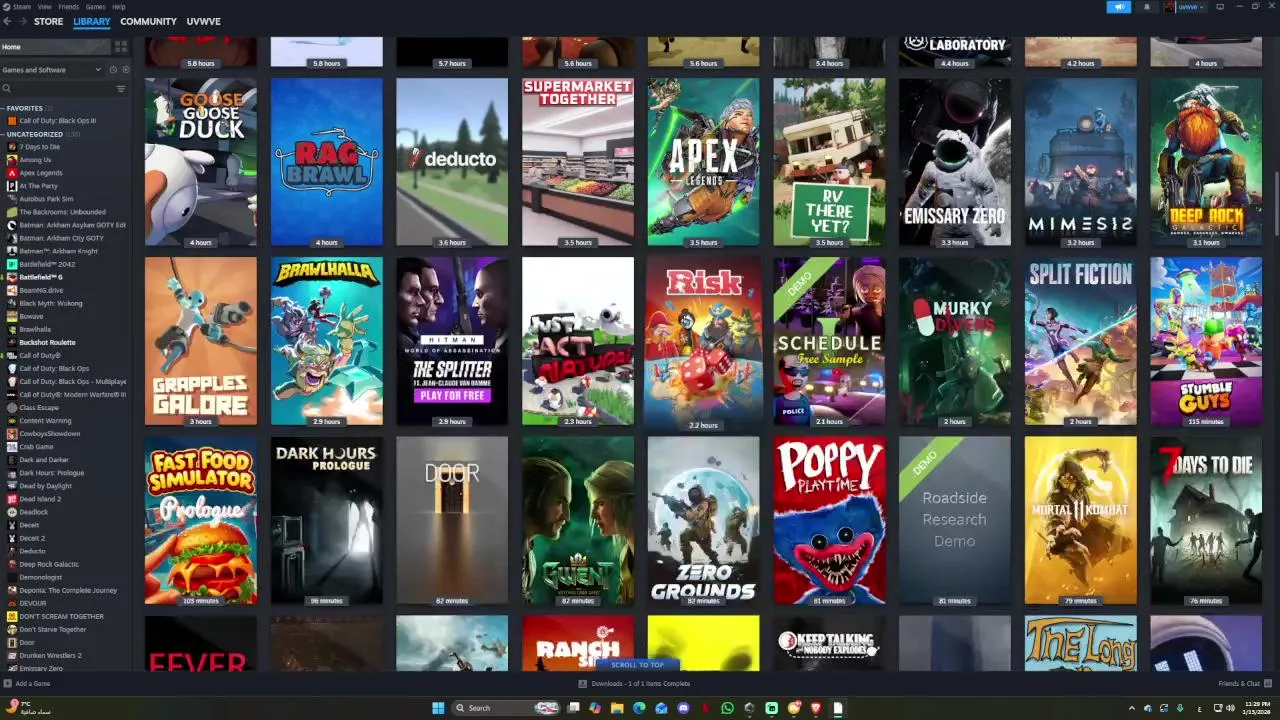
Task: Select Deep Rock Galactic in the sidebar
Action: coord(49,564)
